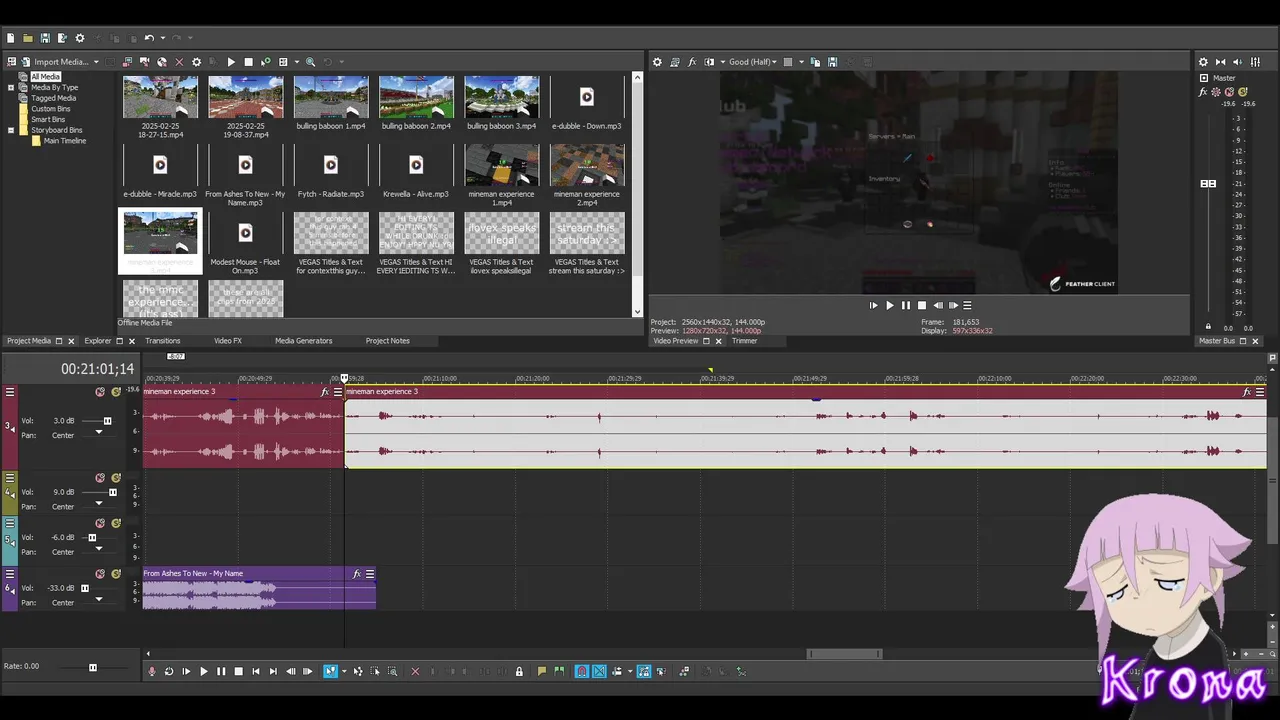Go to start of project
Image resolution: width=1280 pixels, height=720 pixels.
[256, 671]
